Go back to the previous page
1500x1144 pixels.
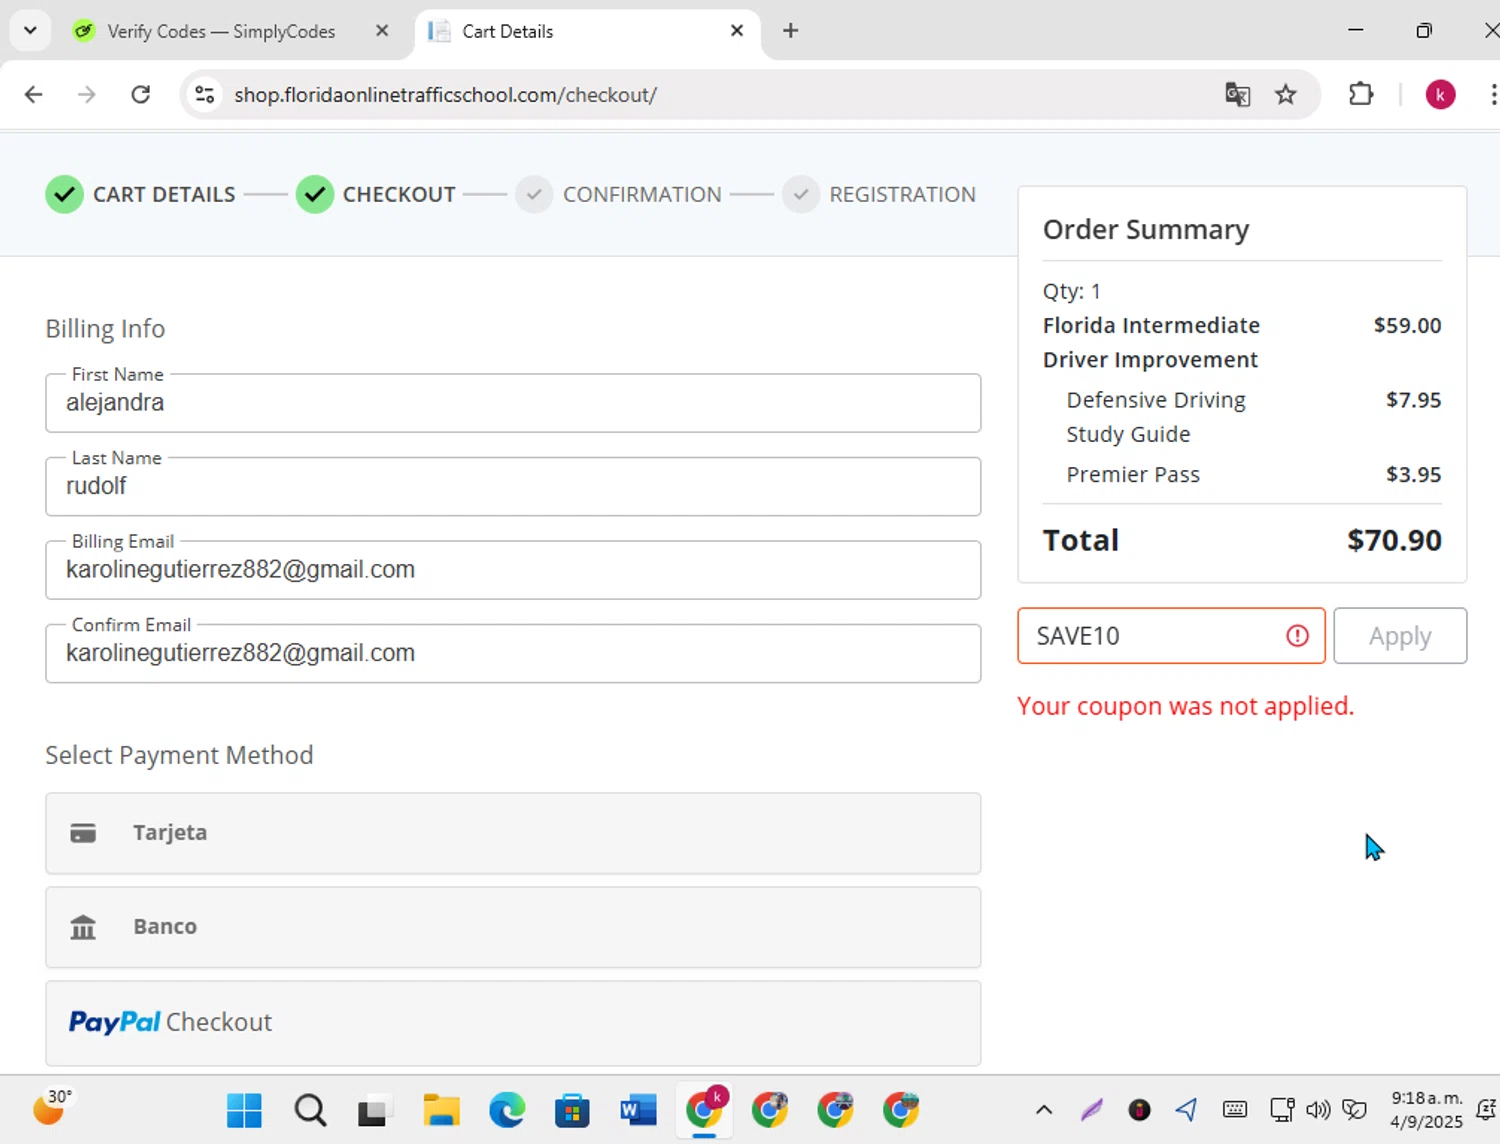(x=34, y=95)
